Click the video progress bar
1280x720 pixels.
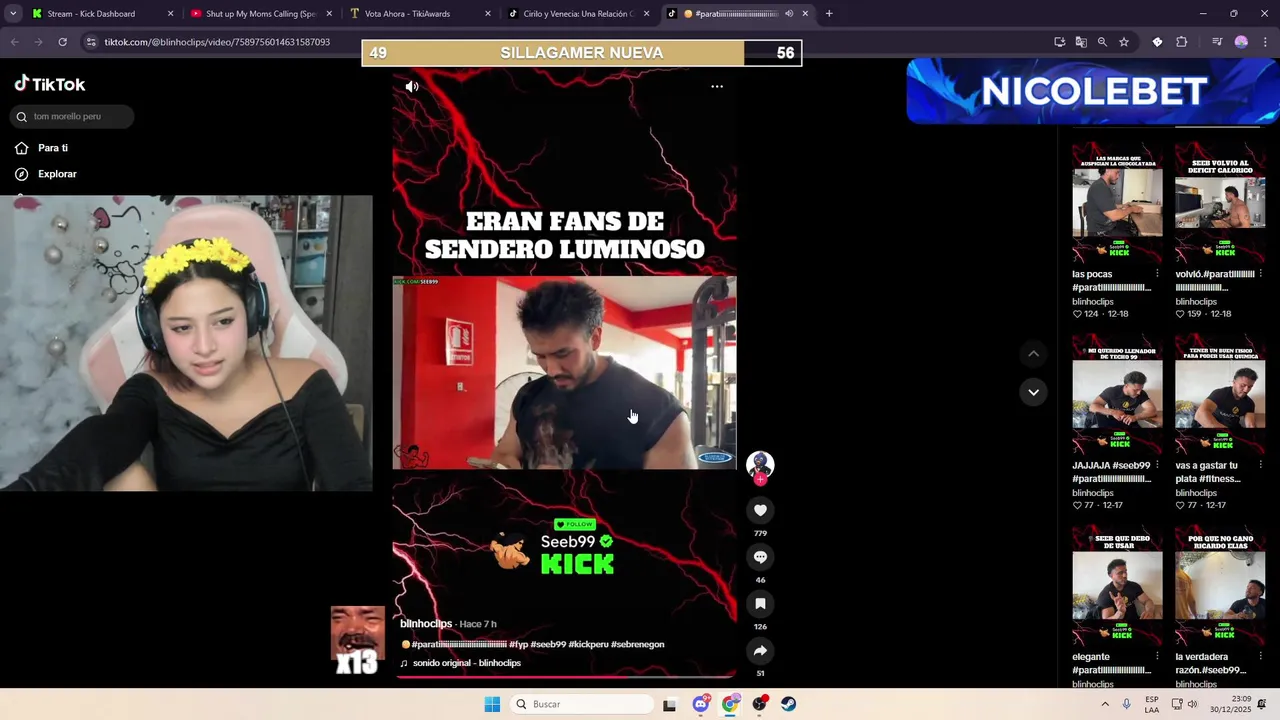[565, 677]
